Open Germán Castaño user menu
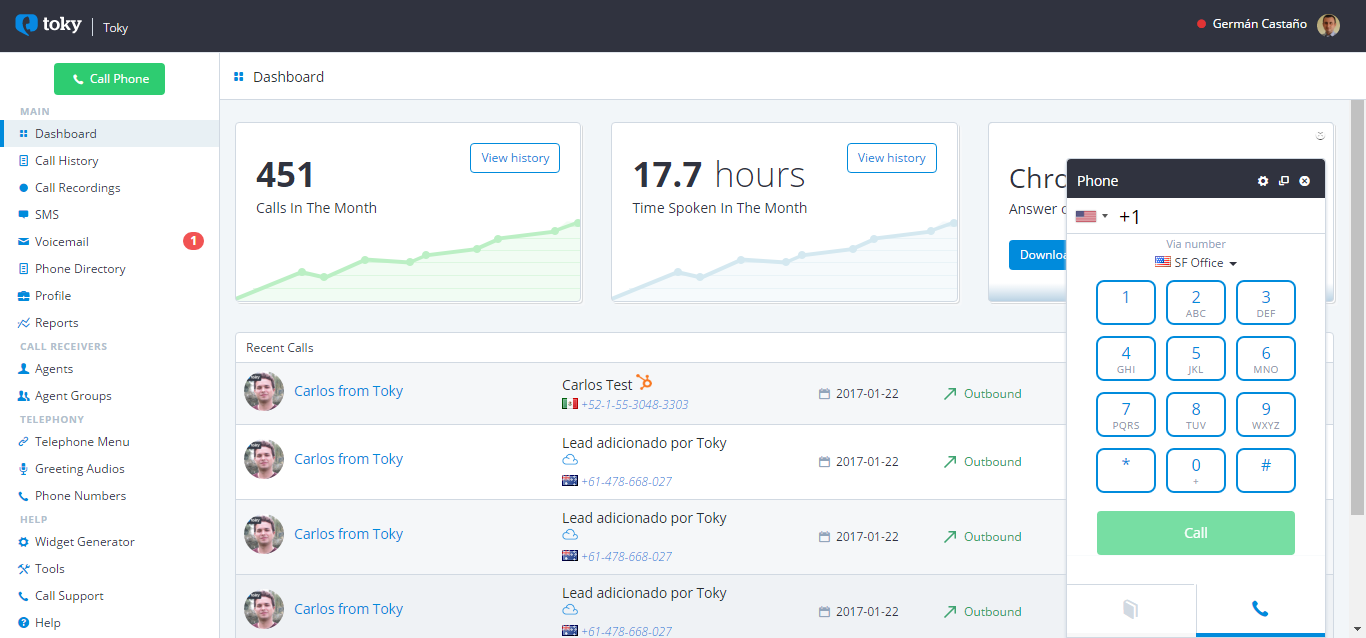The image size is (1366, 638). [x=1259, y=25]
